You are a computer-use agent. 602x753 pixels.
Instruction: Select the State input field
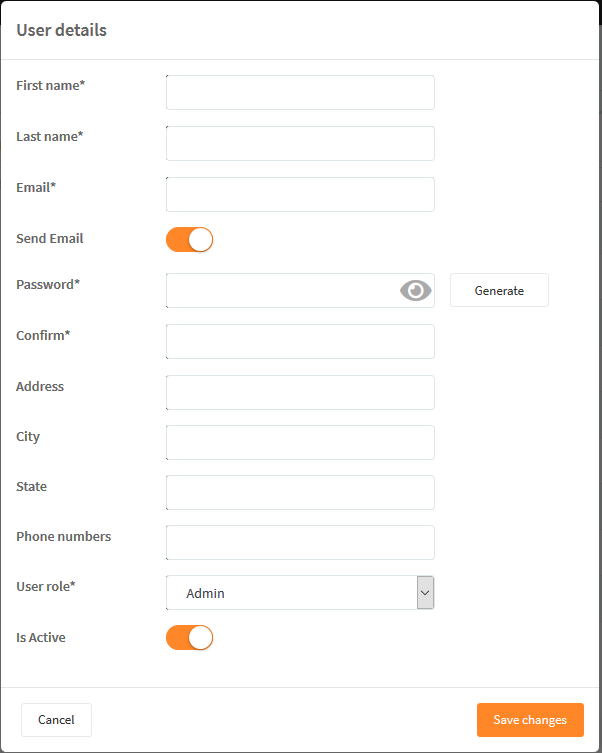pyautogui.click(x=301, y=492)
